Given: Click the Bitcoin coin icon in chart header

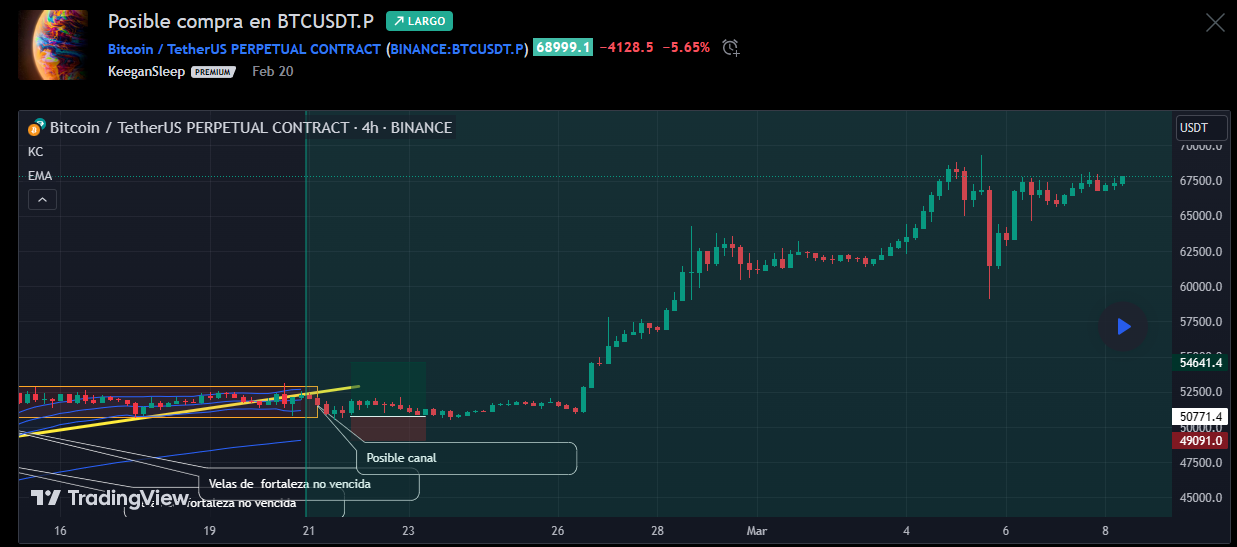Looking at the screenshot, I should [x=36, y=128].
